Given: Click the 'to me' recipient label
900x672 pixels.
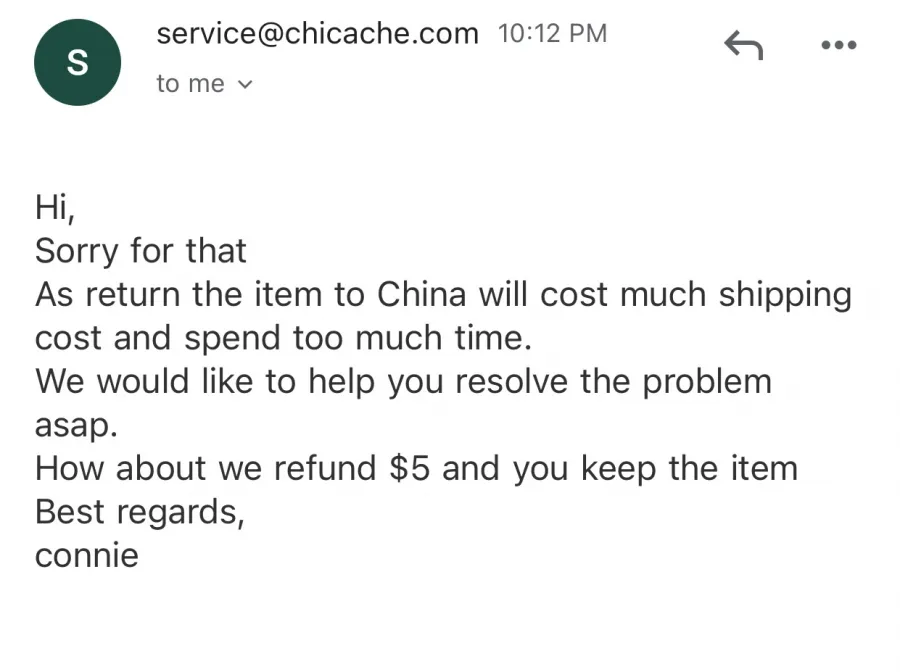Looking at the screenshot, I should click(190, 84).
